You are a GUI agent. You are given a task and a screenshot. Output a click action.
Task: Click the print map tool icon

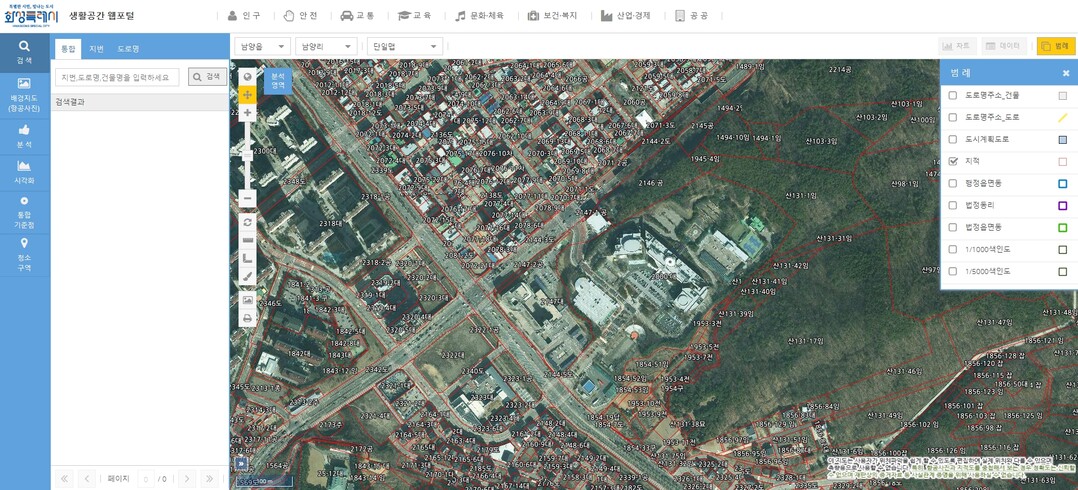247,318
